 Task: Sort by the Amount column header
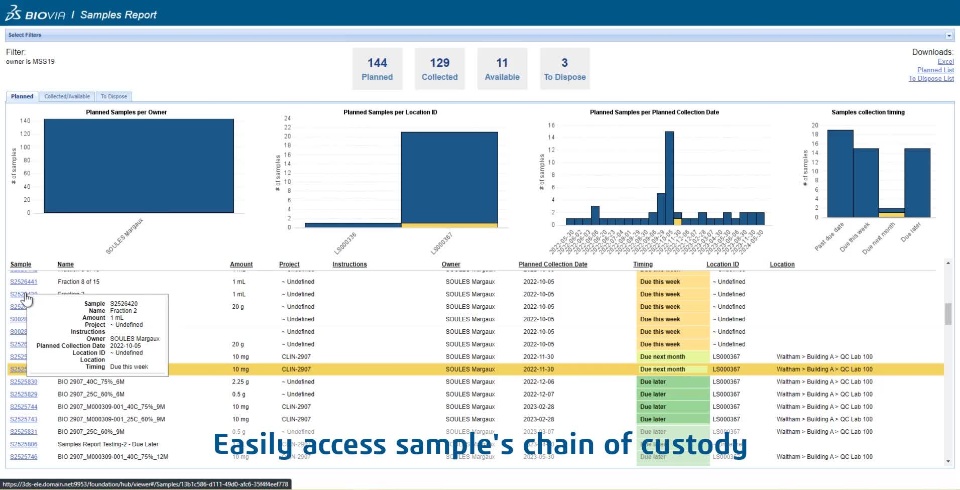point(241,265)
